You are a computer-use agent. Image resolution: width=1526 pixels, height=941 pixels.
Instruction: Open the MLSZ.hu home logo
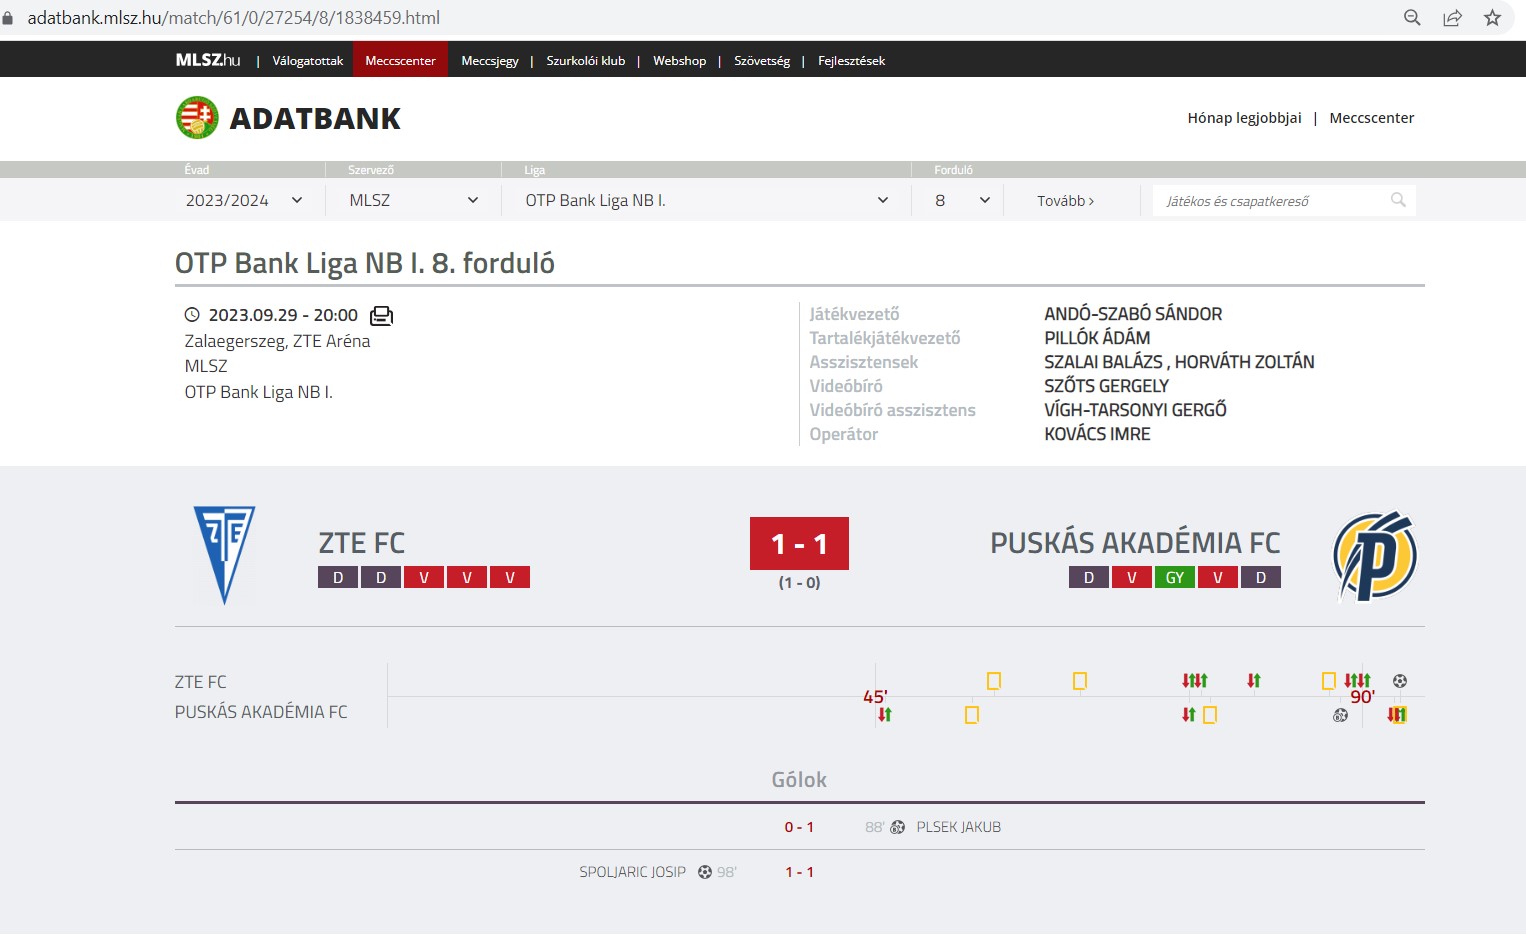pyautogui.click(x=207, y=60)
